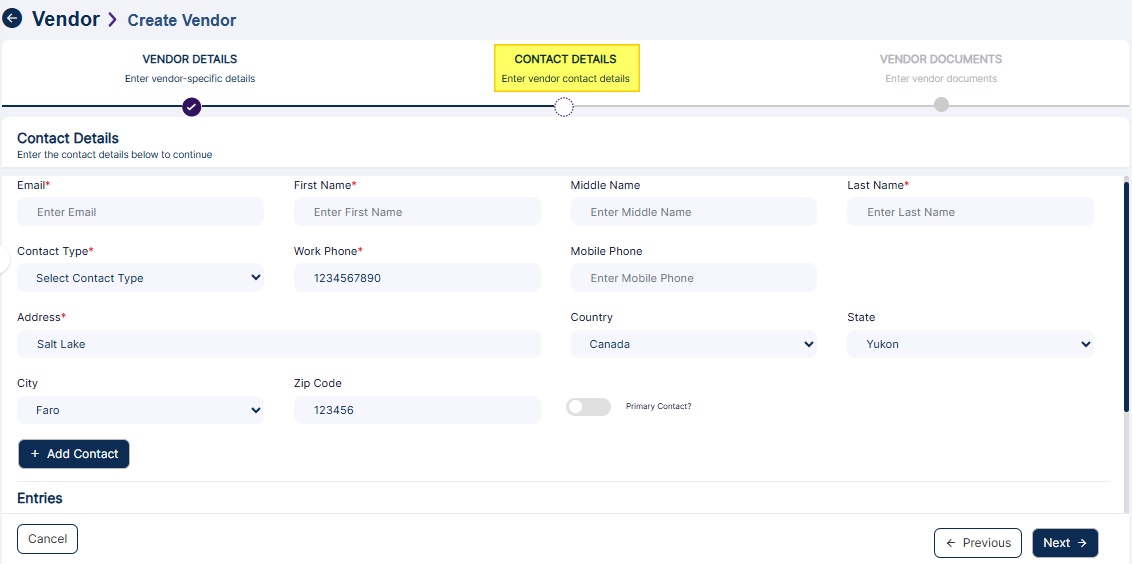Click the Vendor breadcrumb link
The image size is (1132, 564).
point(66,19)
